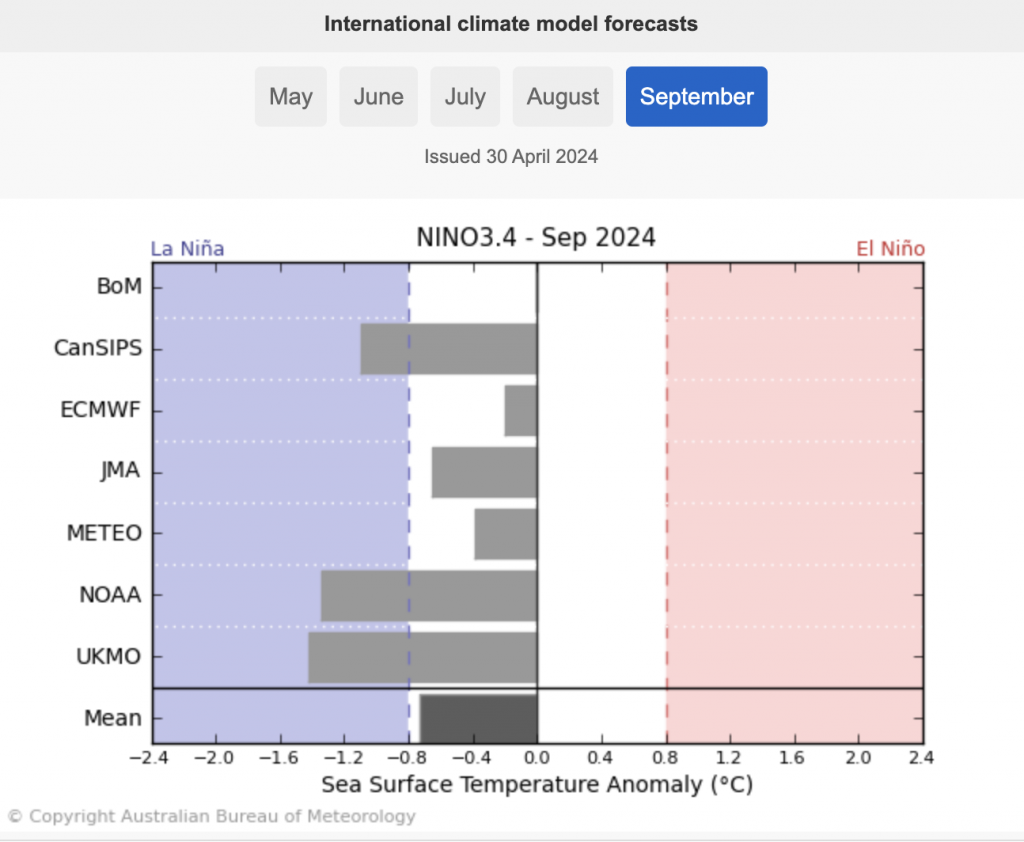The width and height of the screenshot is (1024, 842).
Task: Select the June month tab
Action: 378,97
